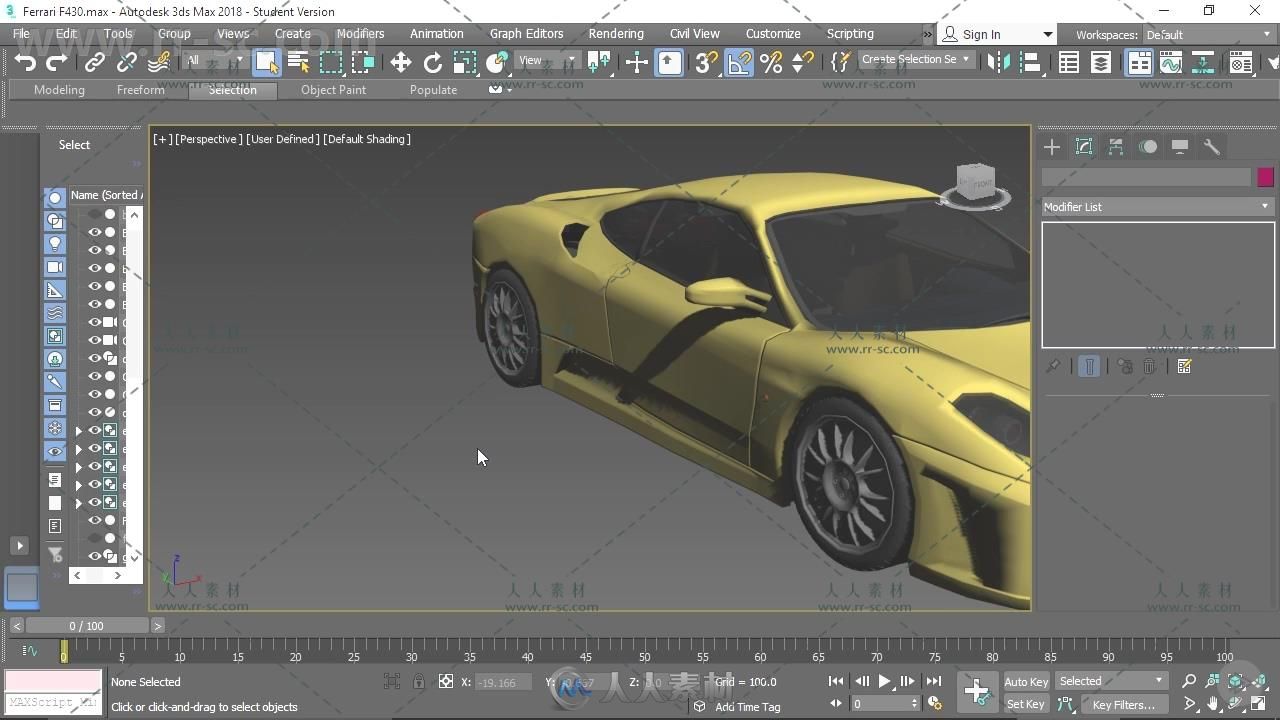
Task: Click the Perspective viewport label
Action: point(208,139)
